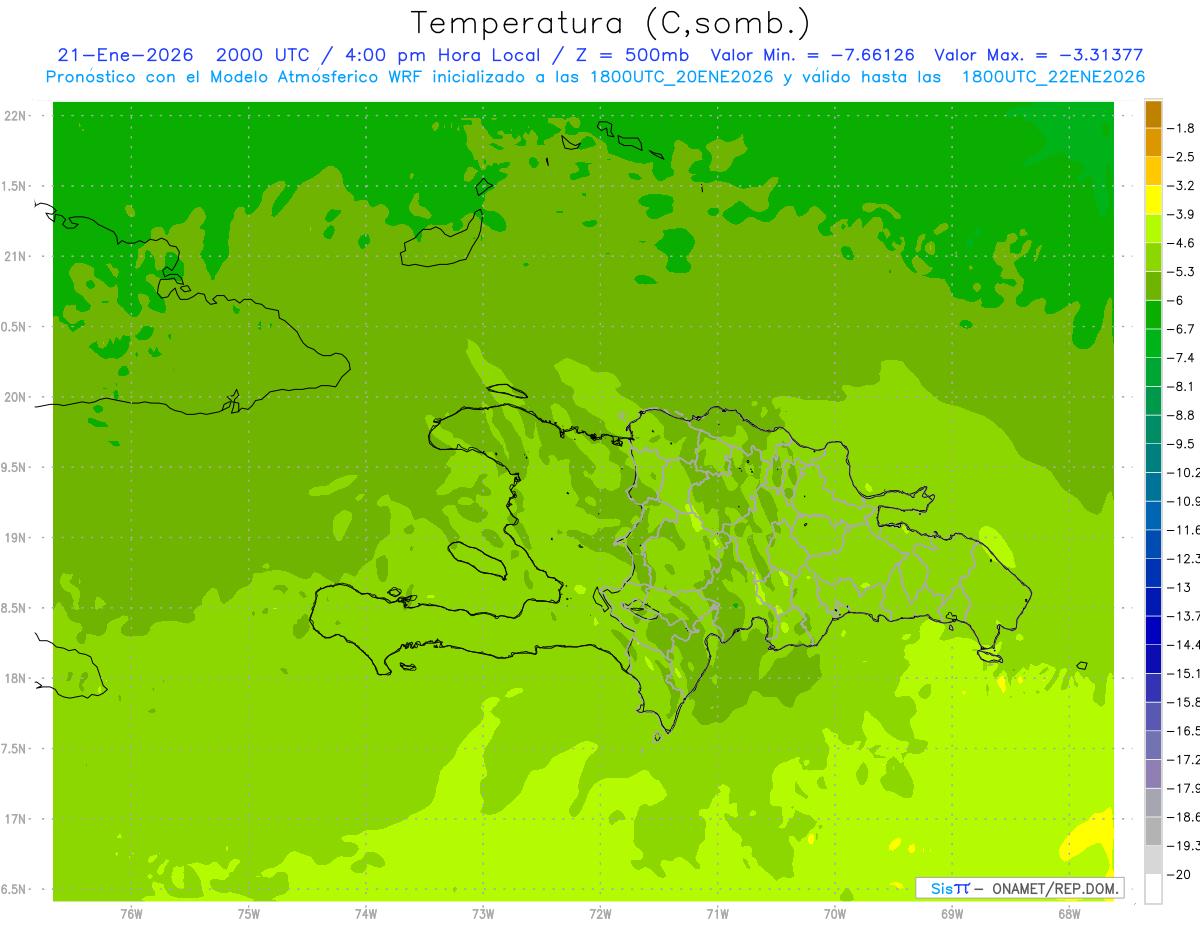Screen dimensions: 1200x927
Task: Pick the dark blue swatch between -14.4 and -13.7
Action: click(x=1153, y=630)
